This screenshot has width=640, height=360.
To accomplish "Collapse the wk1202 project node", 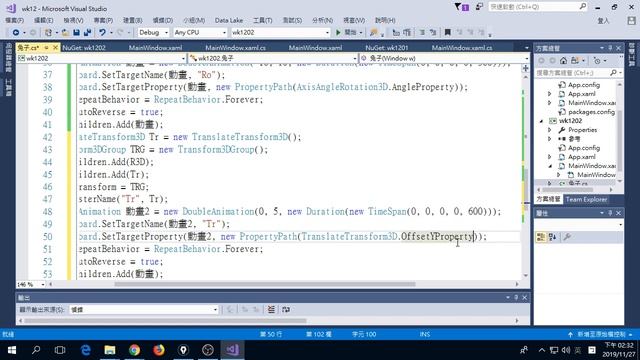I will click(x=542, y=121).
